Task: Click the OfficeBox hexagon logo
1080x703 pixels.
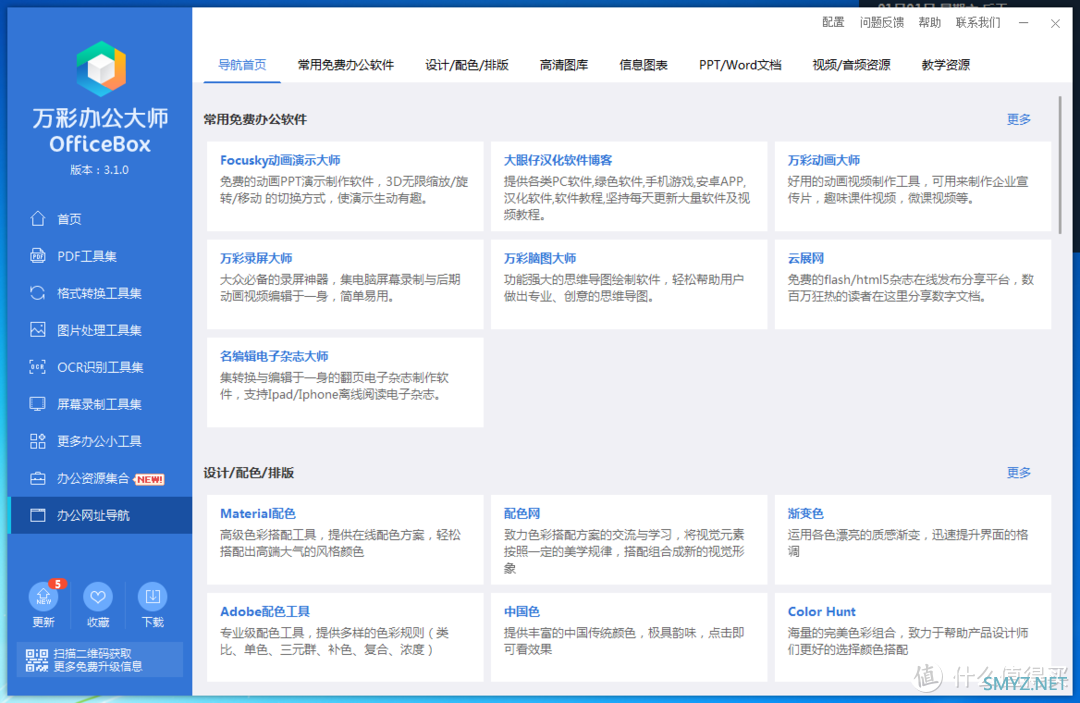Action: coord(101,69)
